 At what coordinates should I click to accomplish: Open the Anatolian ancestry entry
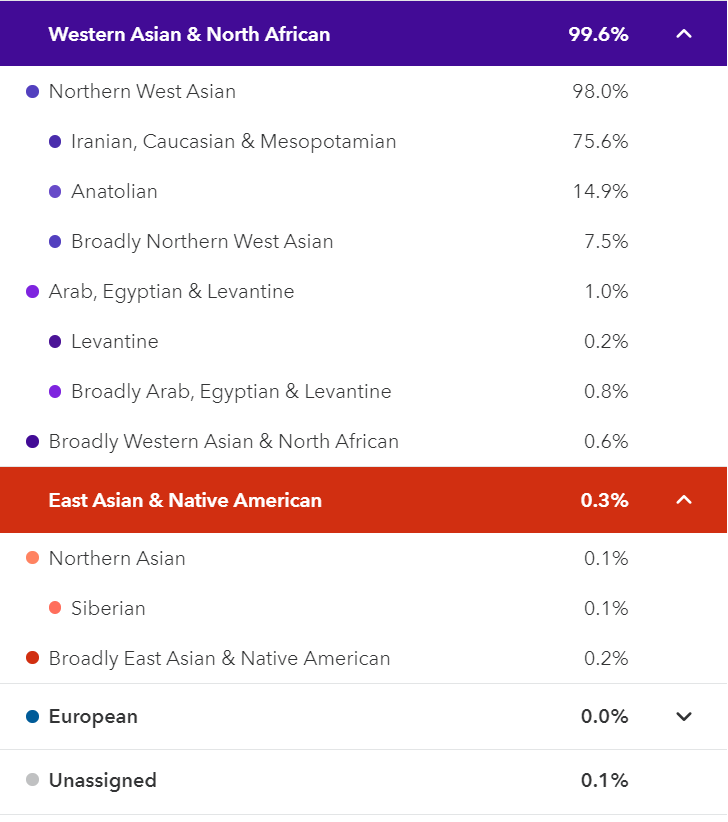click(364, 191)
